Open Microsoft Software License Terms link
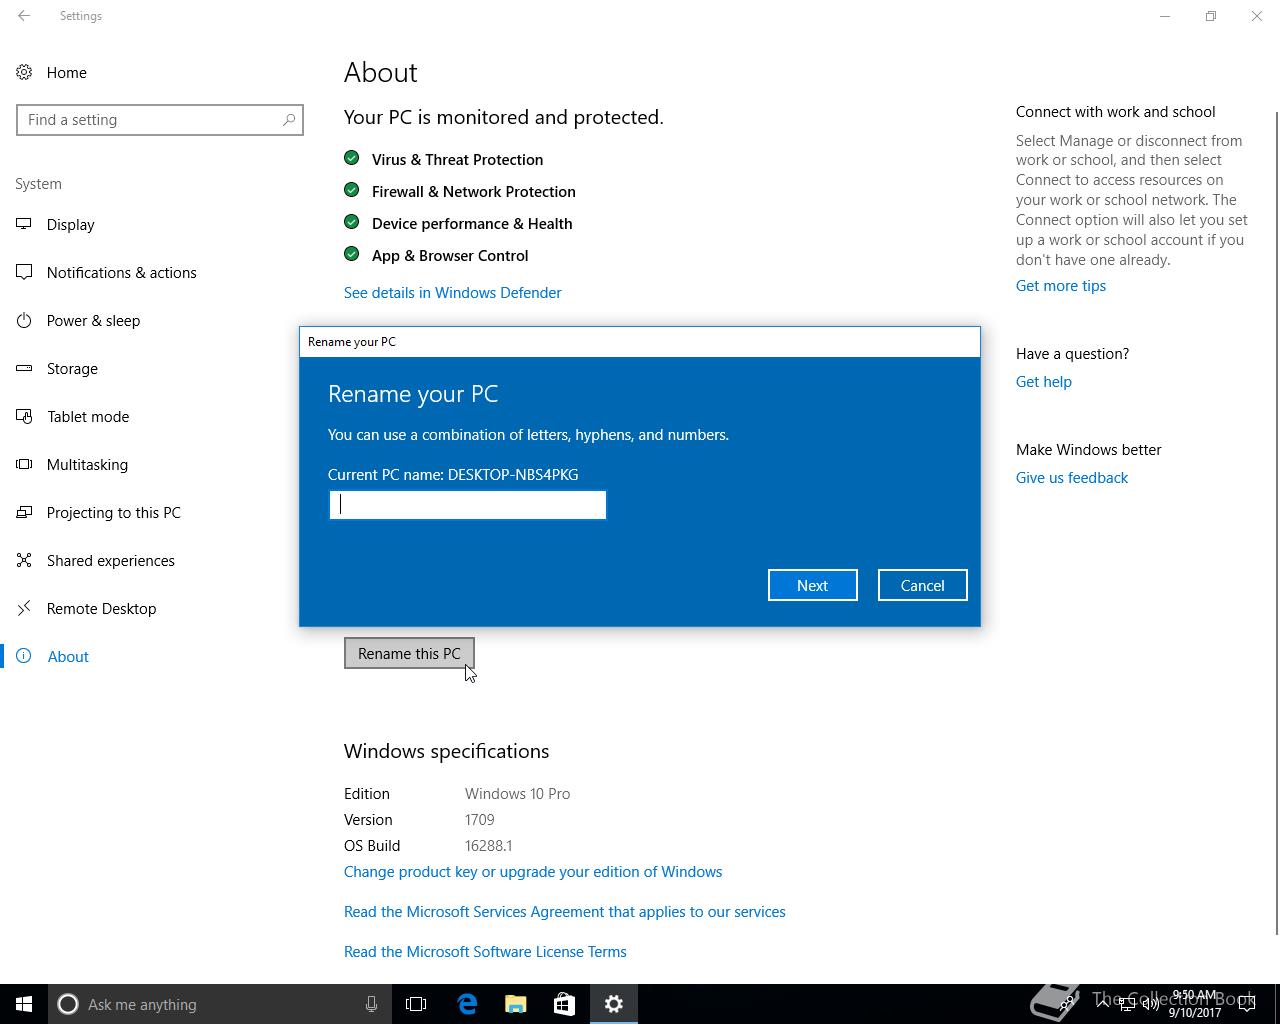The width and height of the screenshot is (1280, 1024). 485,952
